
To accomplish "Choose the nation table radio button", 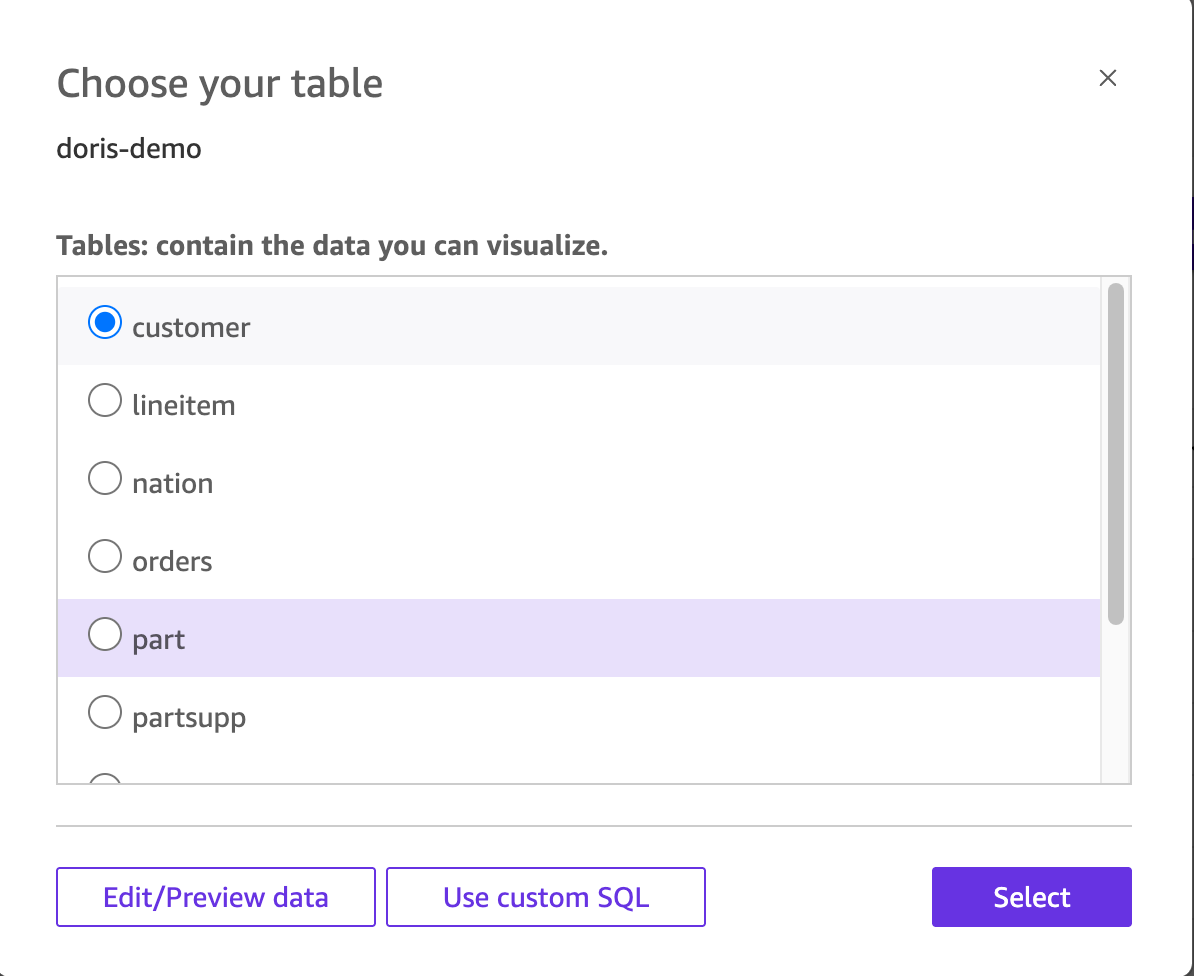I will [105, 479].
